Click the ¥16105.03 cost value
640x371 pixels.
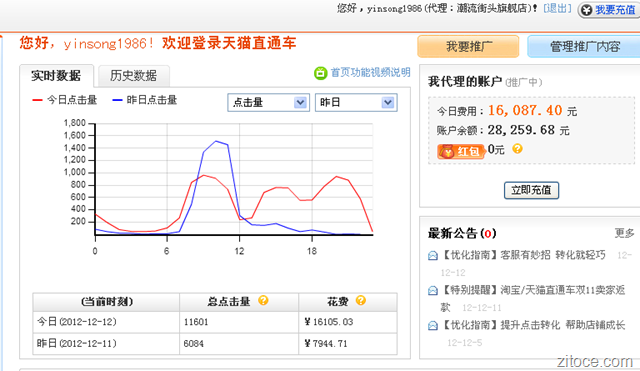click(x=329, y=322)
